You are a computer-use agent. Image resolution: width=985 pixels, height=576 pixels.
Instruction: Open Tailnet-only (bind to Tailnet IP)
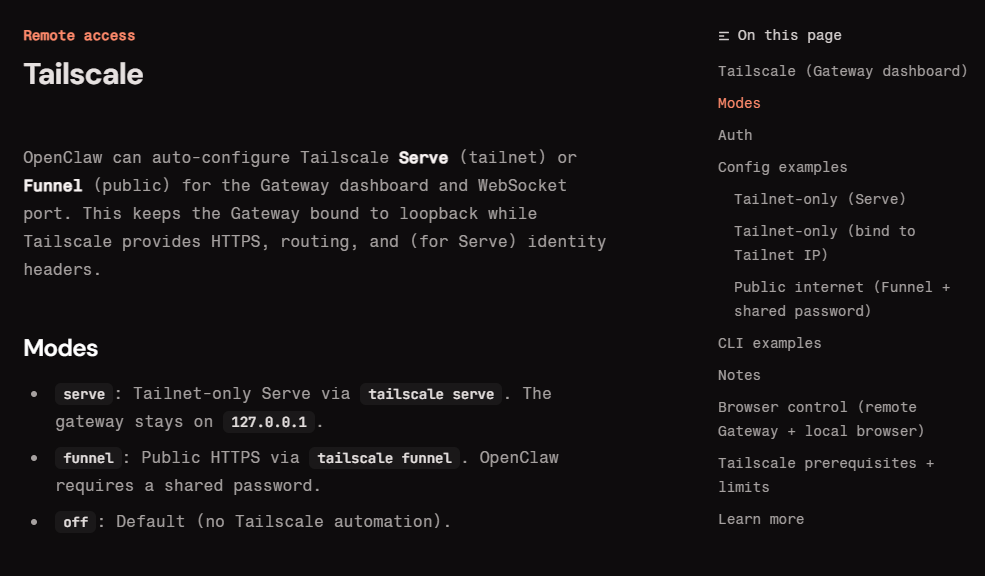point(824,243)
